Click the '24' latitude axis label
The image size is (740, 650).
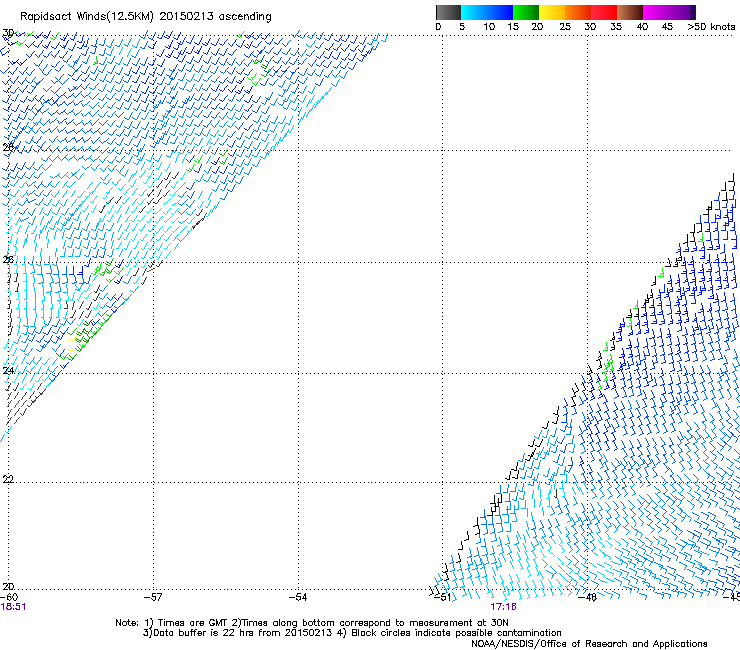8,371
